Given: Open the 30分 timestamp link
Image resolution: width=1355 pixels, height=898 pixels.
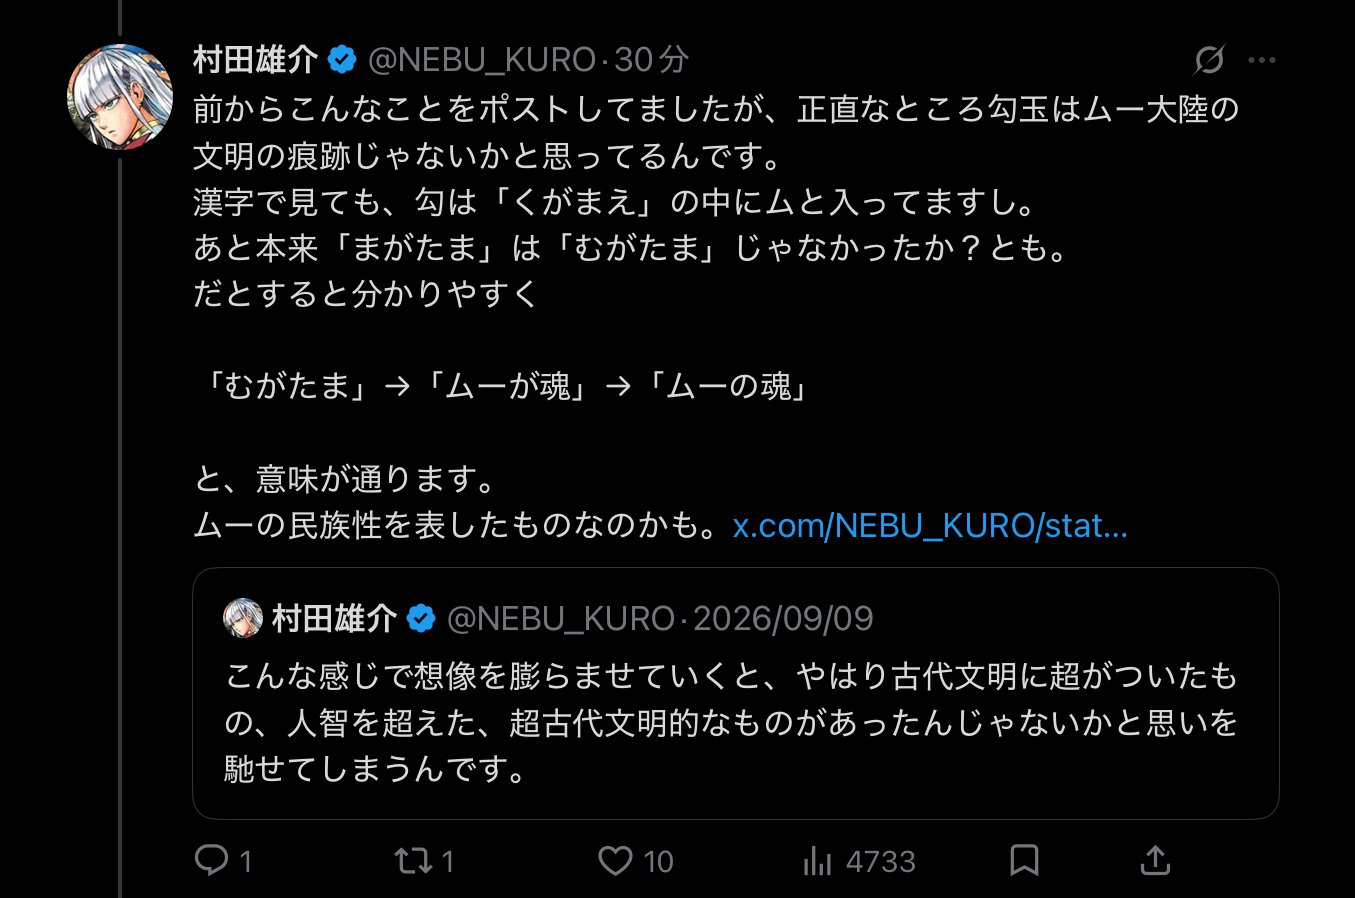Looking at the screenshot, I should [x=651, y=60].
